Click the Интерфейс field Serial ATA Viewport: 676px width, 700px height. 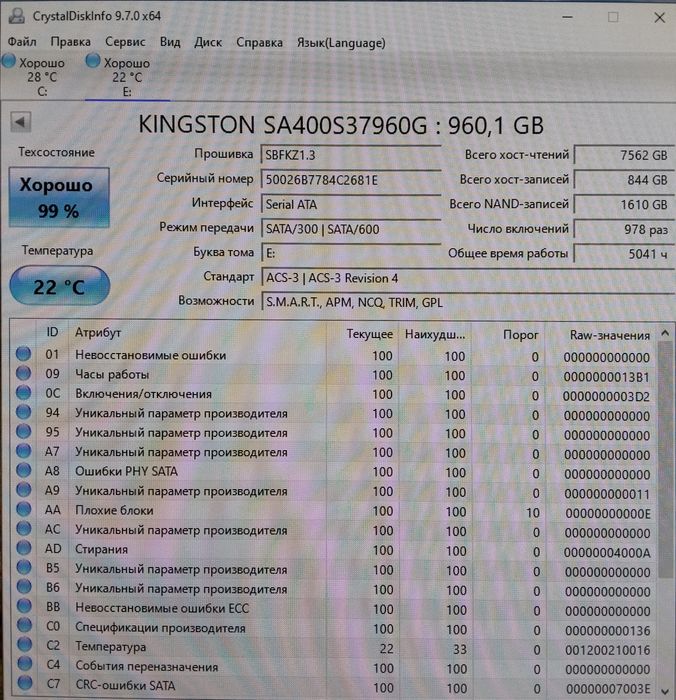tap(351, 204)
